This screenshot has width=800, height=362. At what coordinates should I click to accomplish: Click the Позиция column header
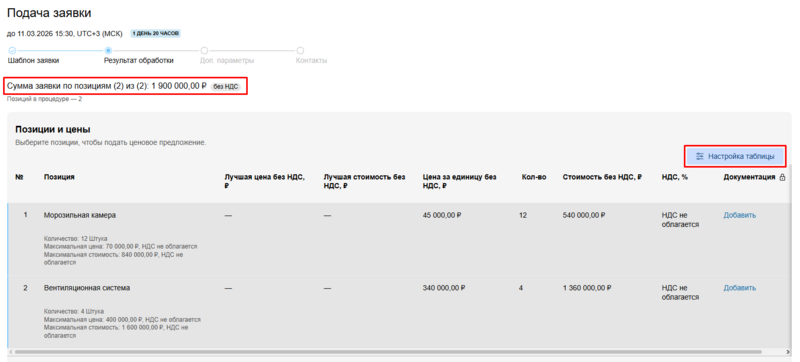click(59, 177)
